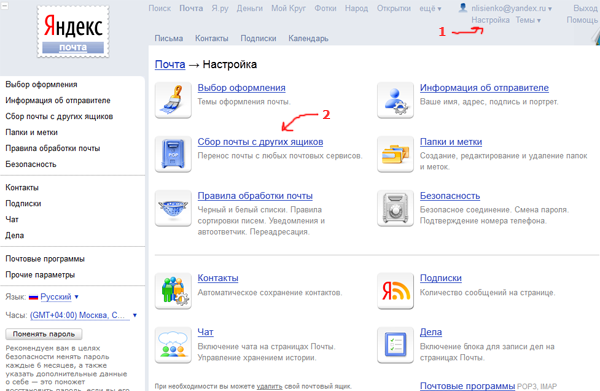Click the yellow folders and labels icon
Image resolution: width=600 pixels, height=391 pixels.
coord(395,154)
